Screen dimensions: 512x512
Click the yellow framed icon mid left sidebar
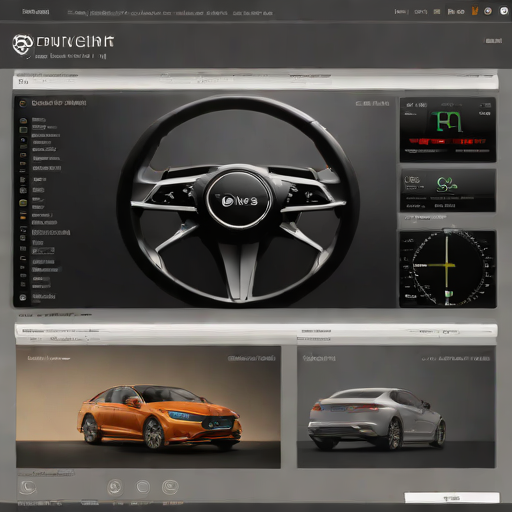point(23,202)
